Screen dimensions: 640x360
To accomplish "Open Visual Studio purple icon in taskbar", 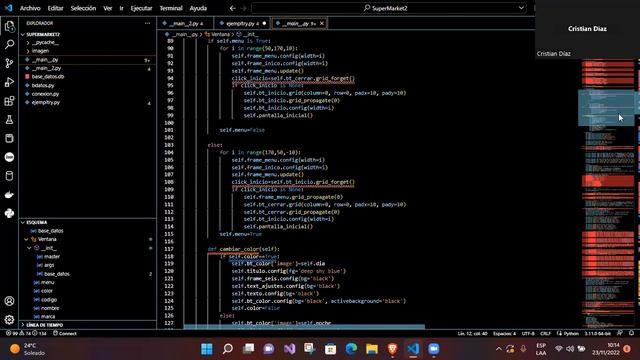I will tap(289, 349).
